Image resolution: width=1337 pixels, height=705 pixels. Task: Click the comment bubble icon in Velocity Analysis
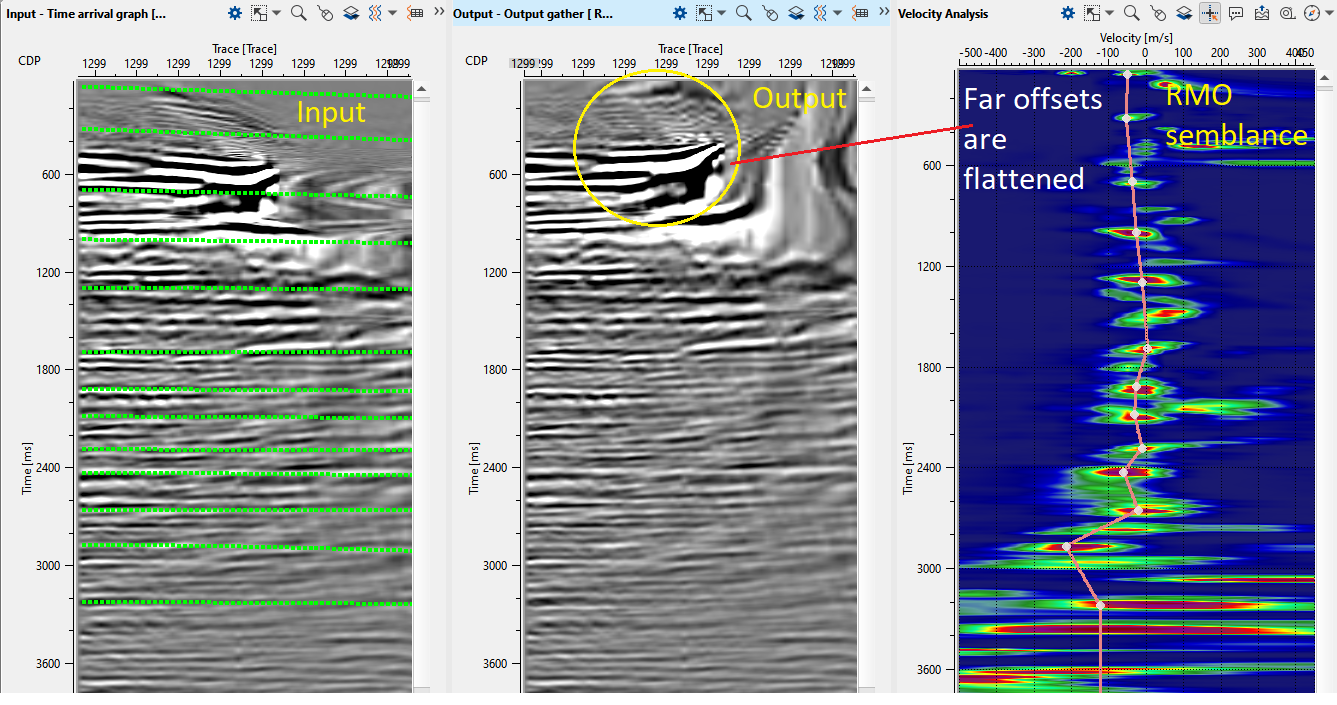(1236, 13)
